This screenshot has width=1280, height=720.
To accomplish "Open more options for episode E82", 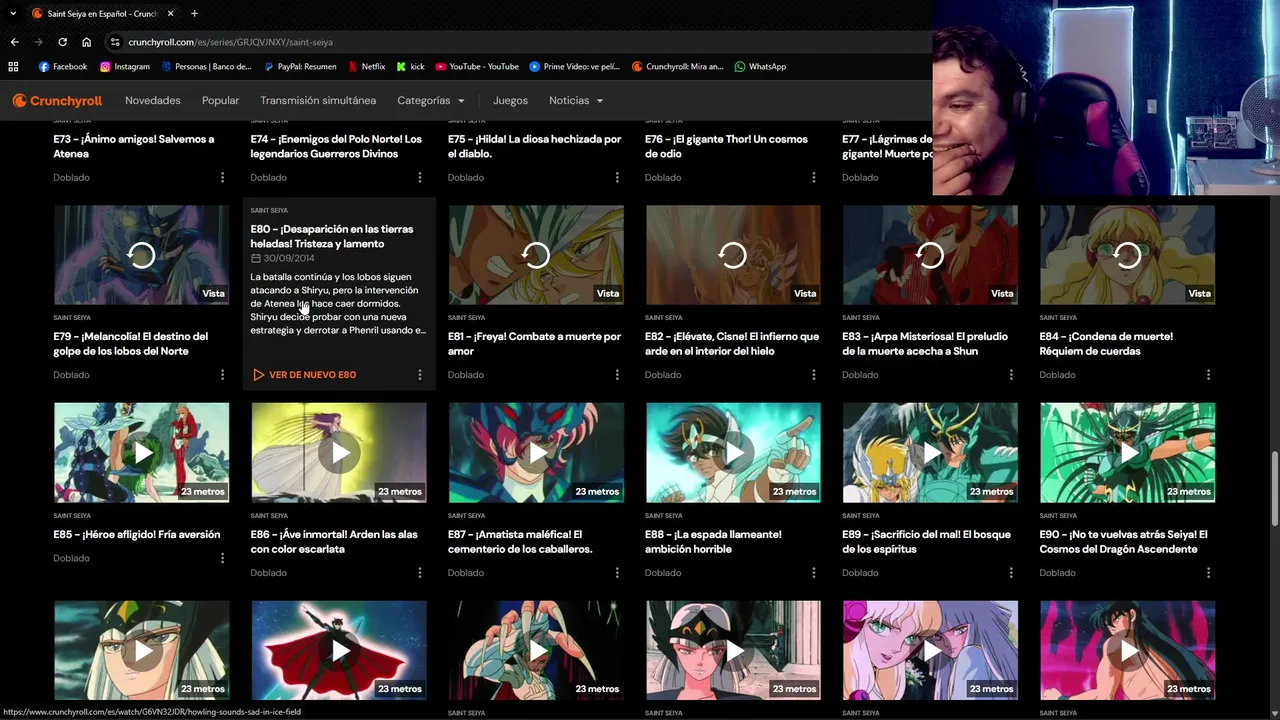I will click(x=813, y=375).
